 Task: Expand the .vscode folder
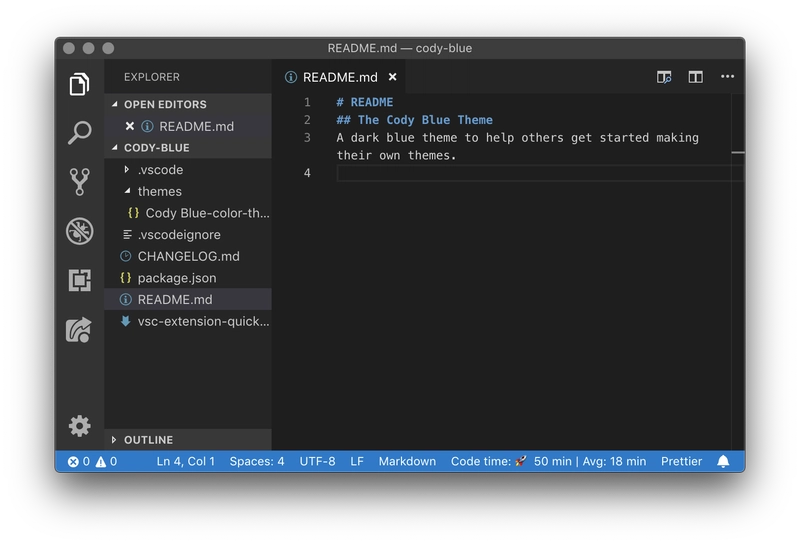pyautogui.click(x=127, y=169)
